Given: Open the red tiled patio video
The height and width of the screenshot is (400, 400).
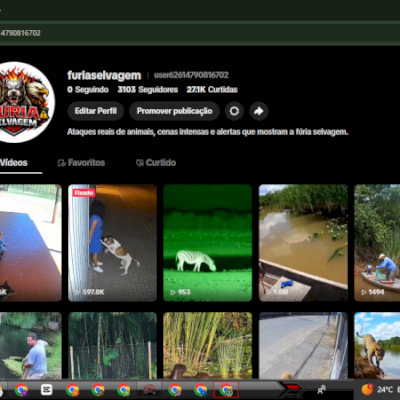Looking at the screenshot, I should click(31, 243).
